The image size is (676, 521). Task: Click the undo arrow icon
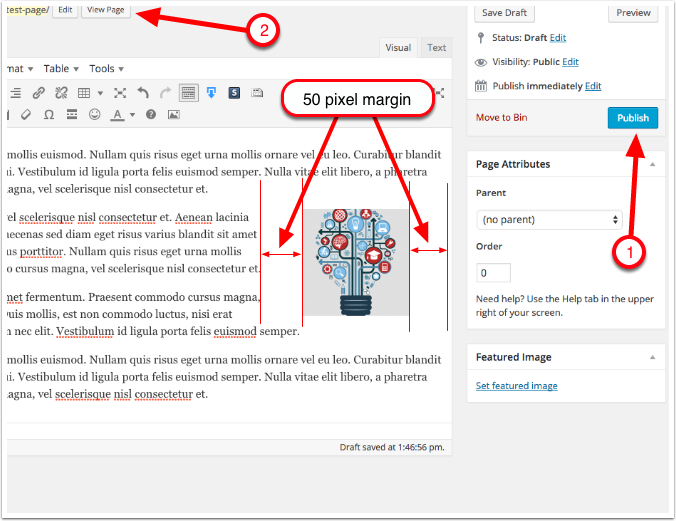(x=143, y=93)
